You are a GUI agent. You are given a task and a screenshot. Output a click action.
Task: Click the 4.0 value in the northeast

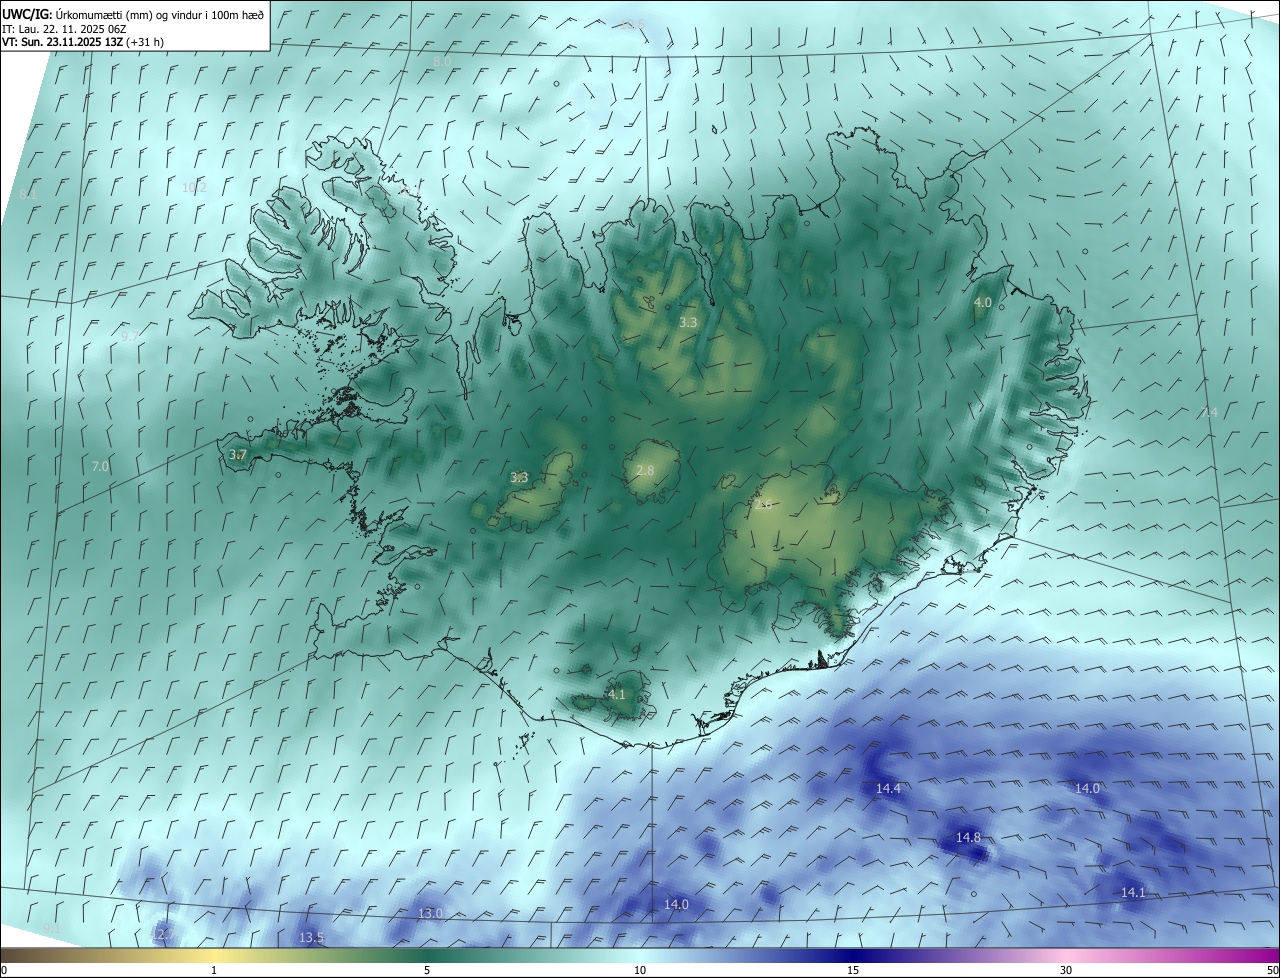[983, 302]
